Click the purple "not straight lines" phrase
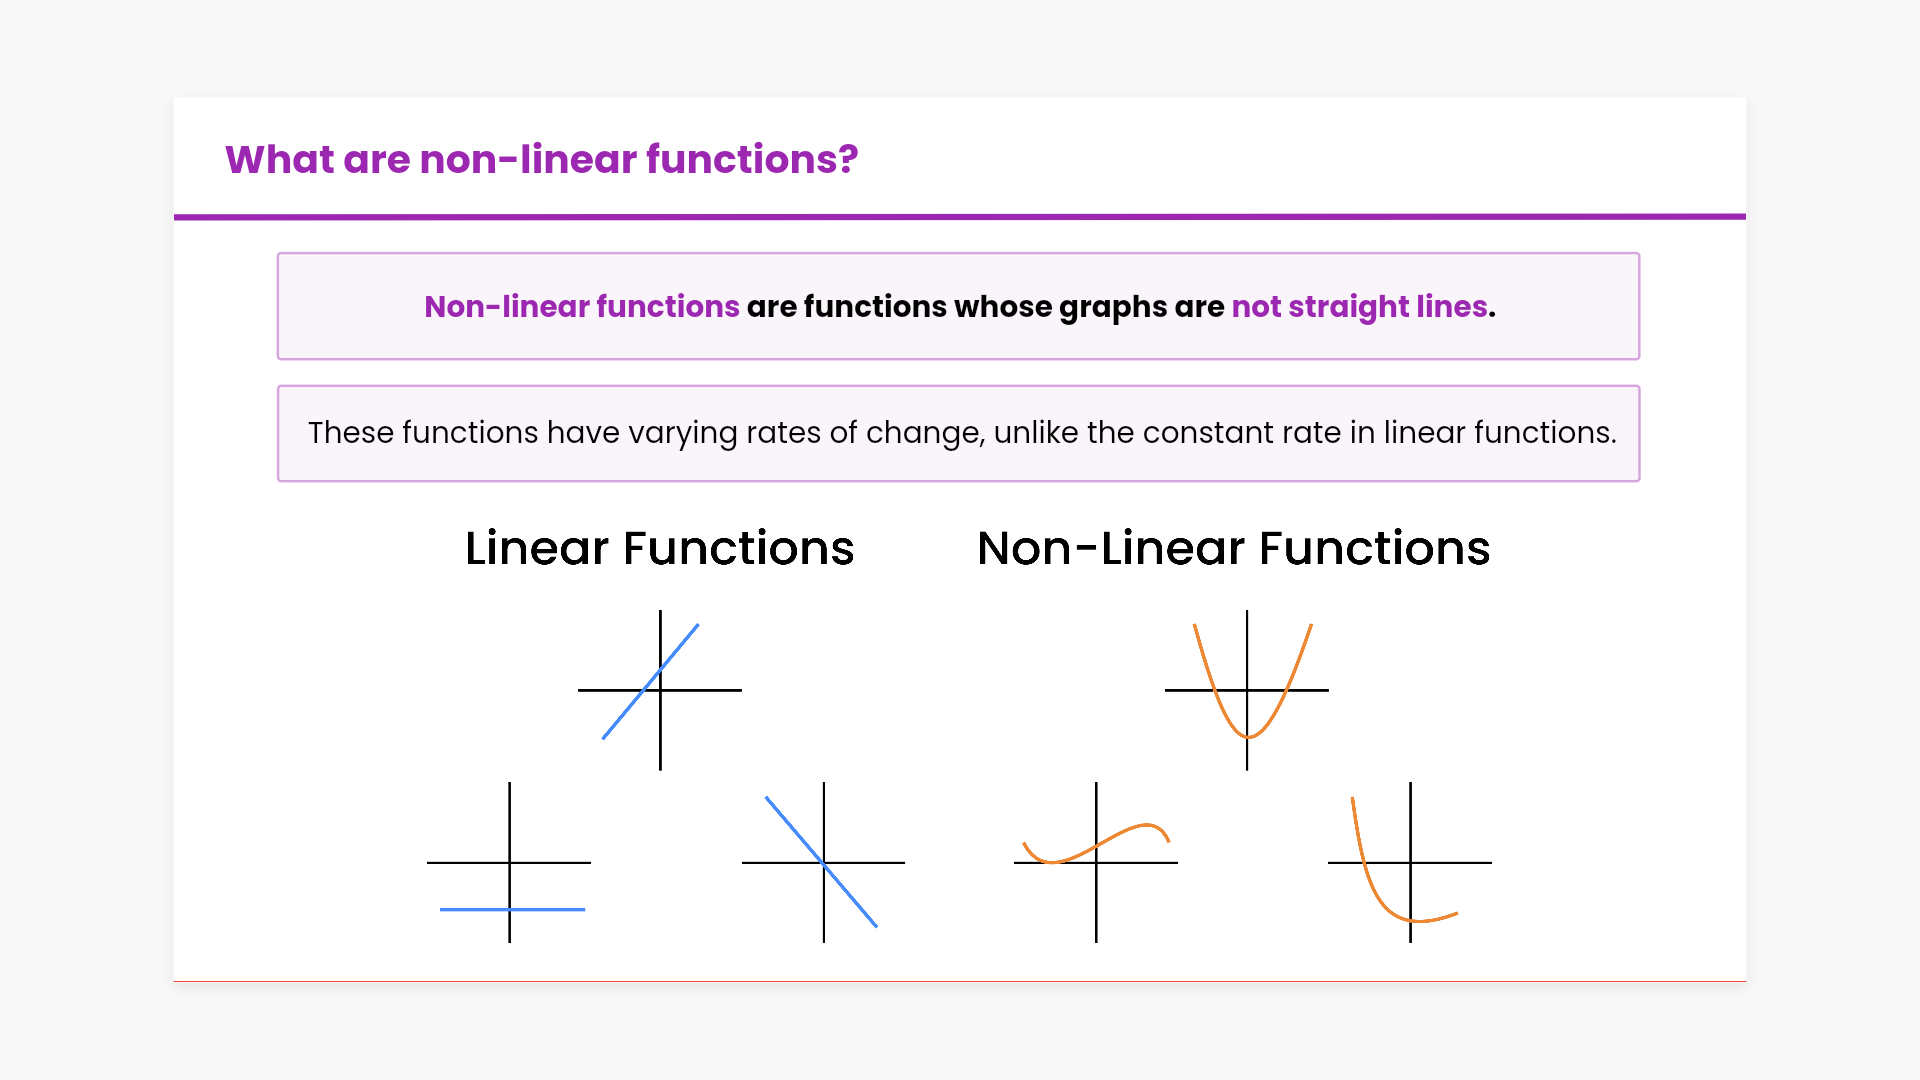This screenshot has height=1080, width=1920. point(1359,307)
